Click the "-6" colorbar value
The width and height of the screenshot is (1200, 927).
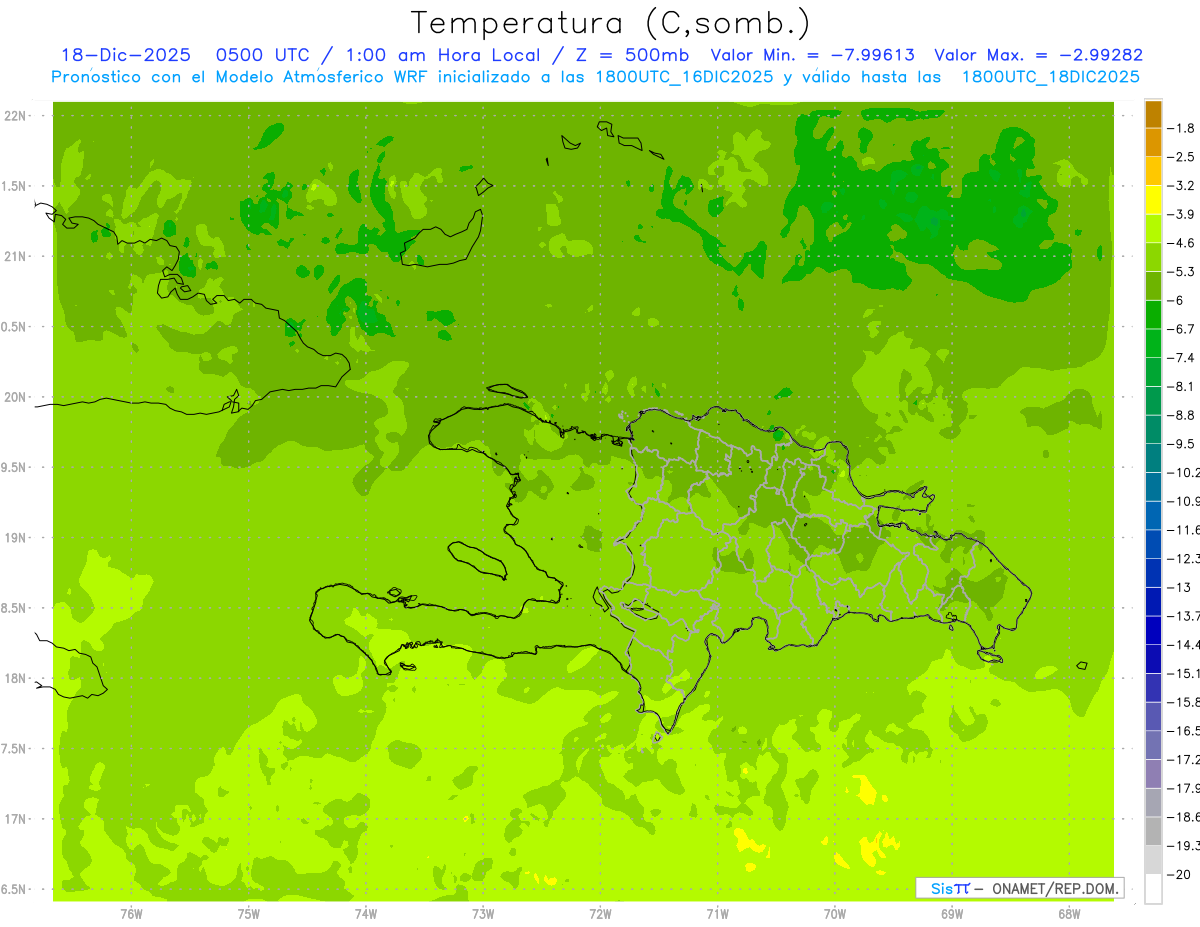click(1176, 300)
